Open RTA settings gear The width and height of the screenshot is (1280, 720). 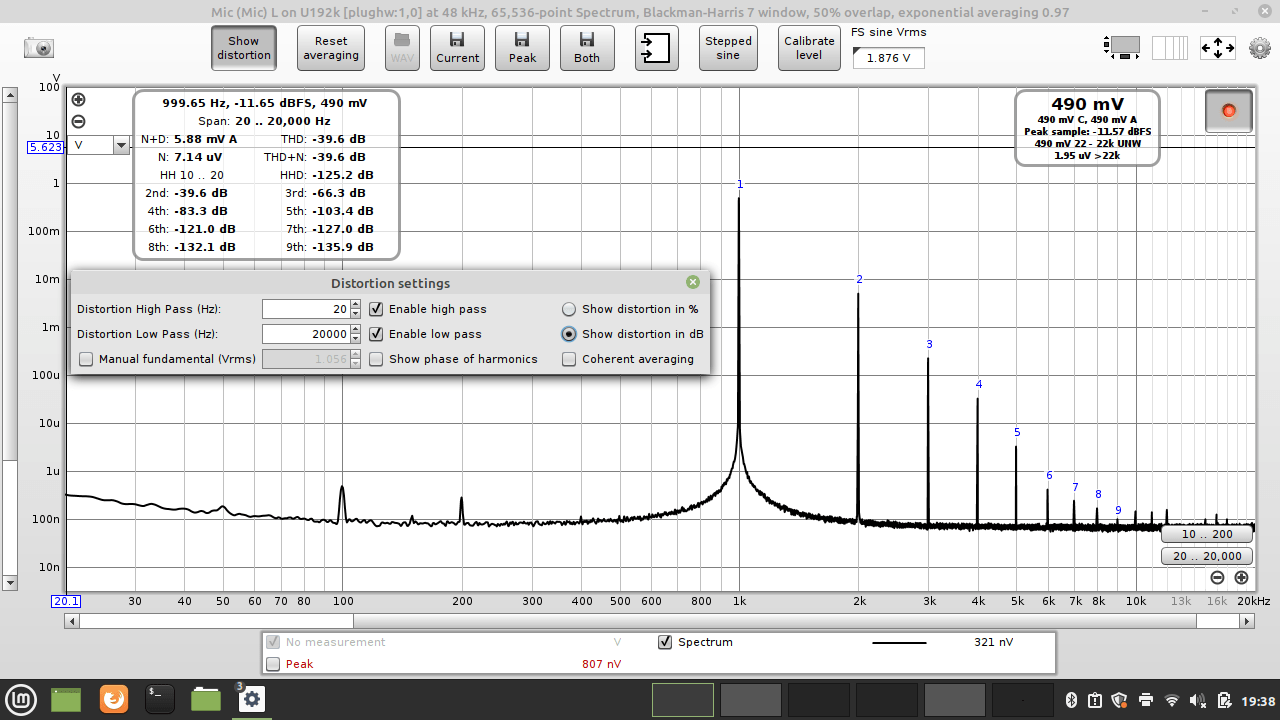(1260, 48)
